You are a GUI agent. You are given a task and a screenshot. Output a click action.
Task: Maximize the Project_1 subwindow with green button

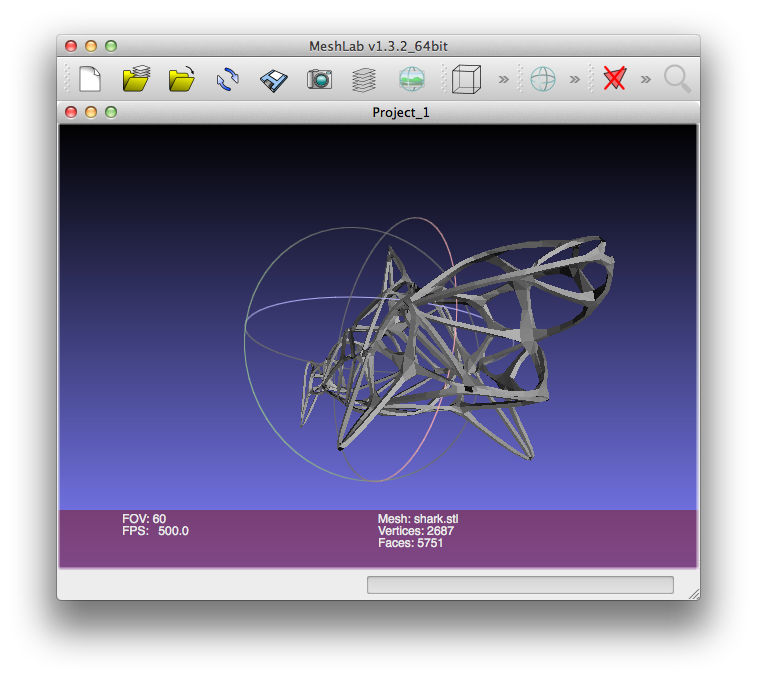(x=111, y=112)
